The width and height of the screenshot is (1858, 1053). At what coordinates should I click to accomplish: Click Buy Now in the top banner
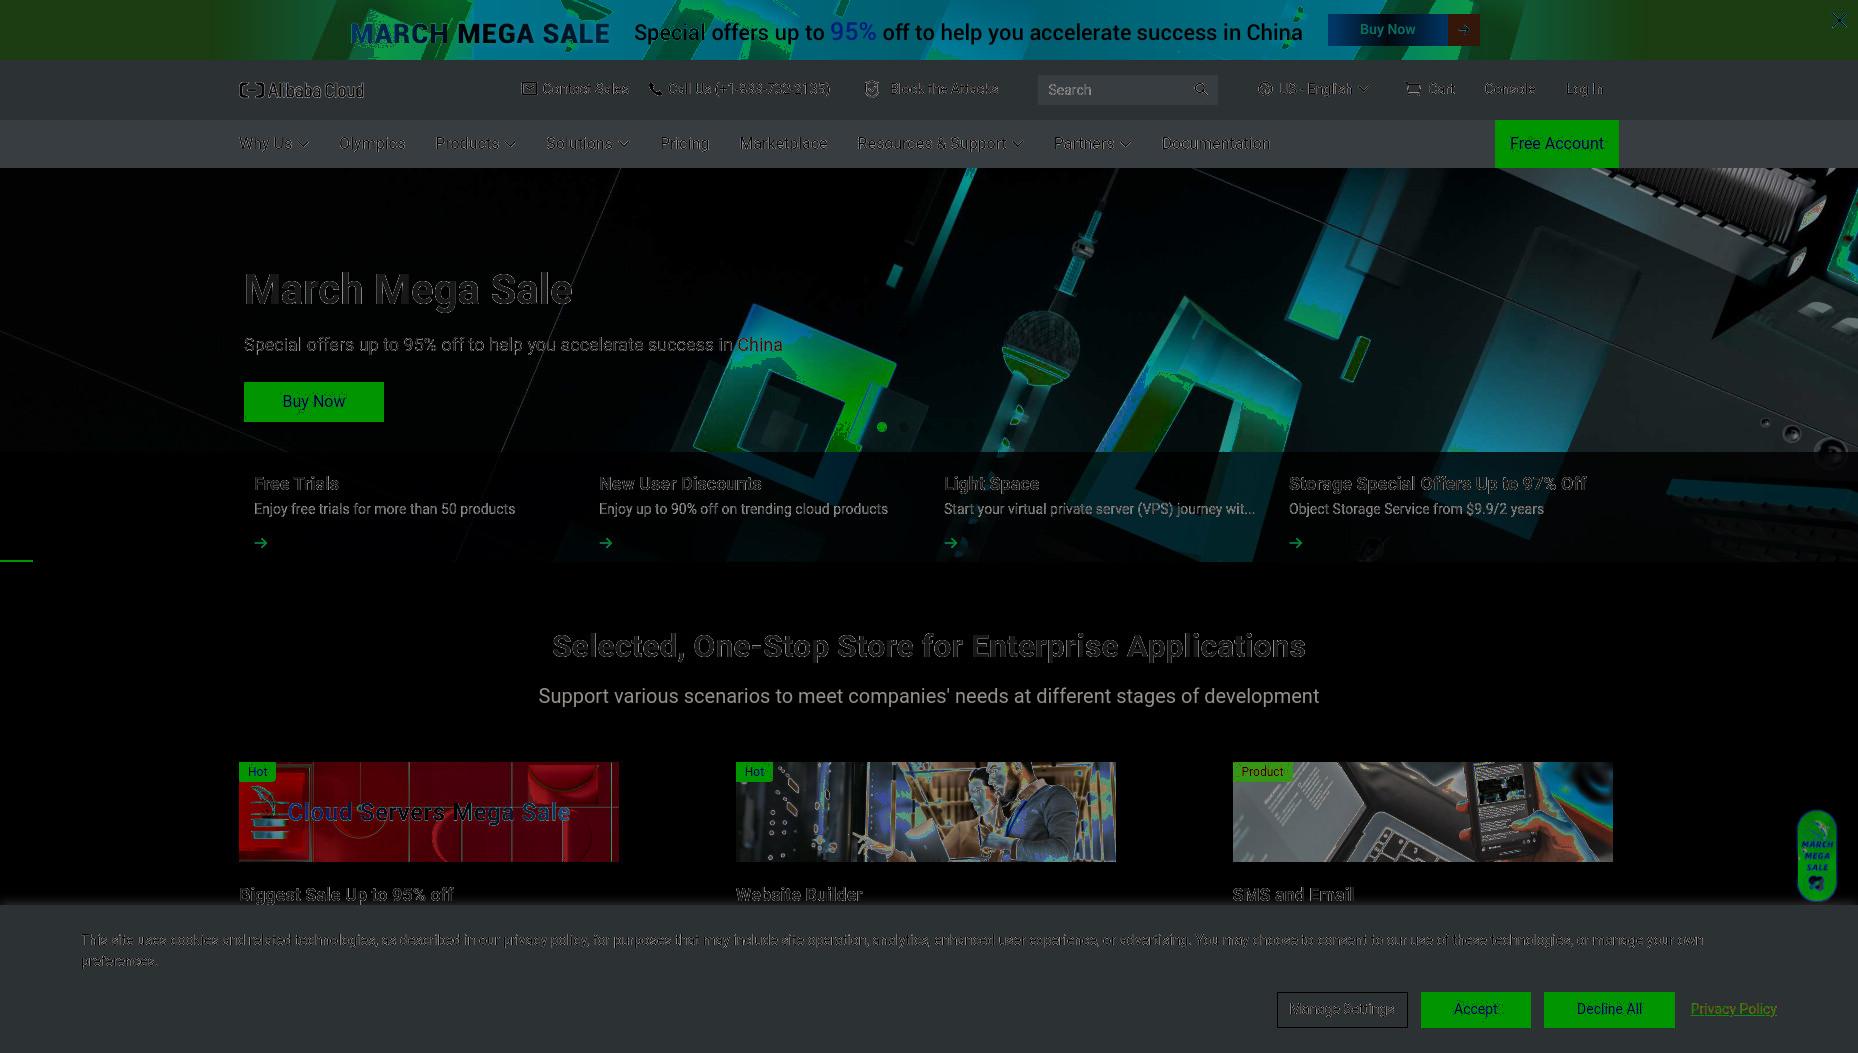[1388, 30]
